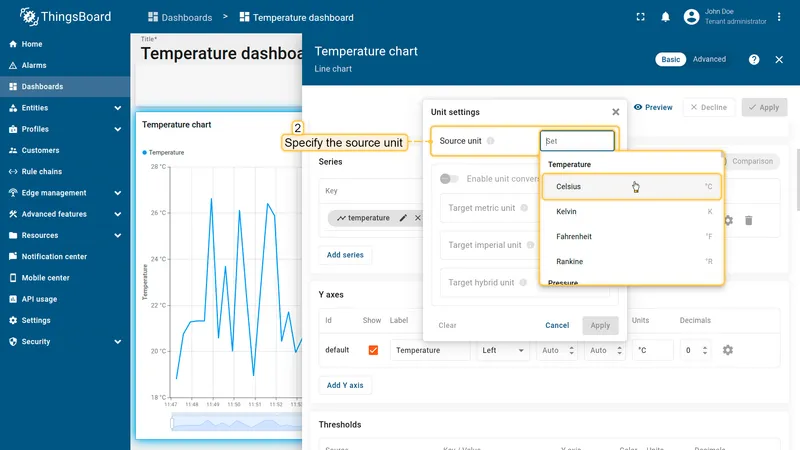Click the Decline button
800x450 pixels.
(x=709, y=107)
